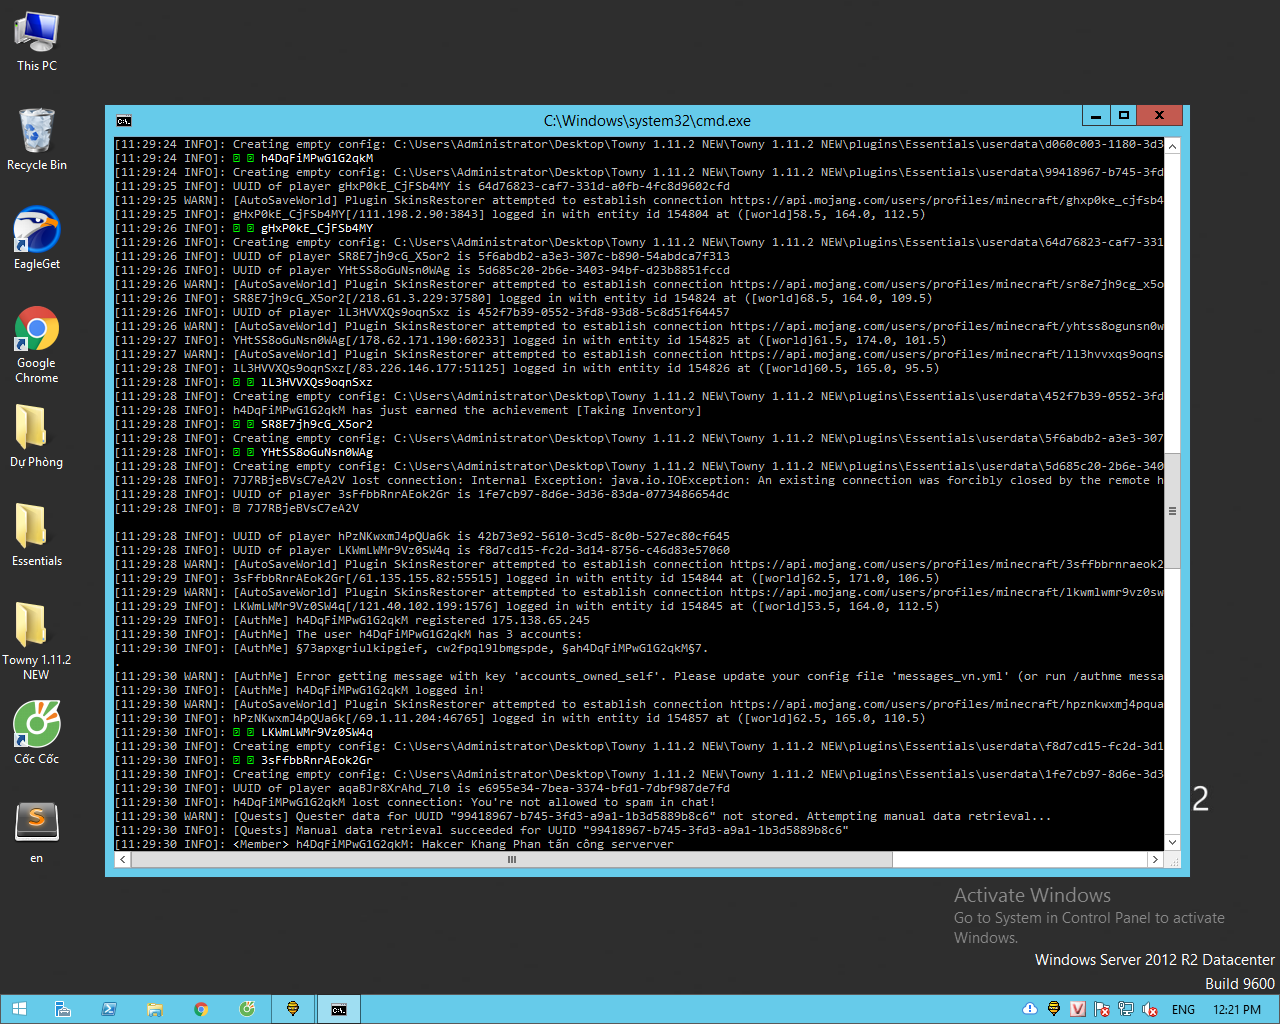This screenshot has width=1280, height=1024.
Task: Click the horizontal scrollbar left arrow
Action: (122, 859)
